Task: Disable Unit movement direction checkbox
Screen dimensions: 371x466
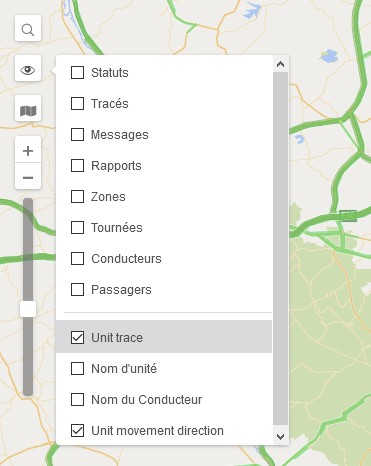Action: pos(77,430)
